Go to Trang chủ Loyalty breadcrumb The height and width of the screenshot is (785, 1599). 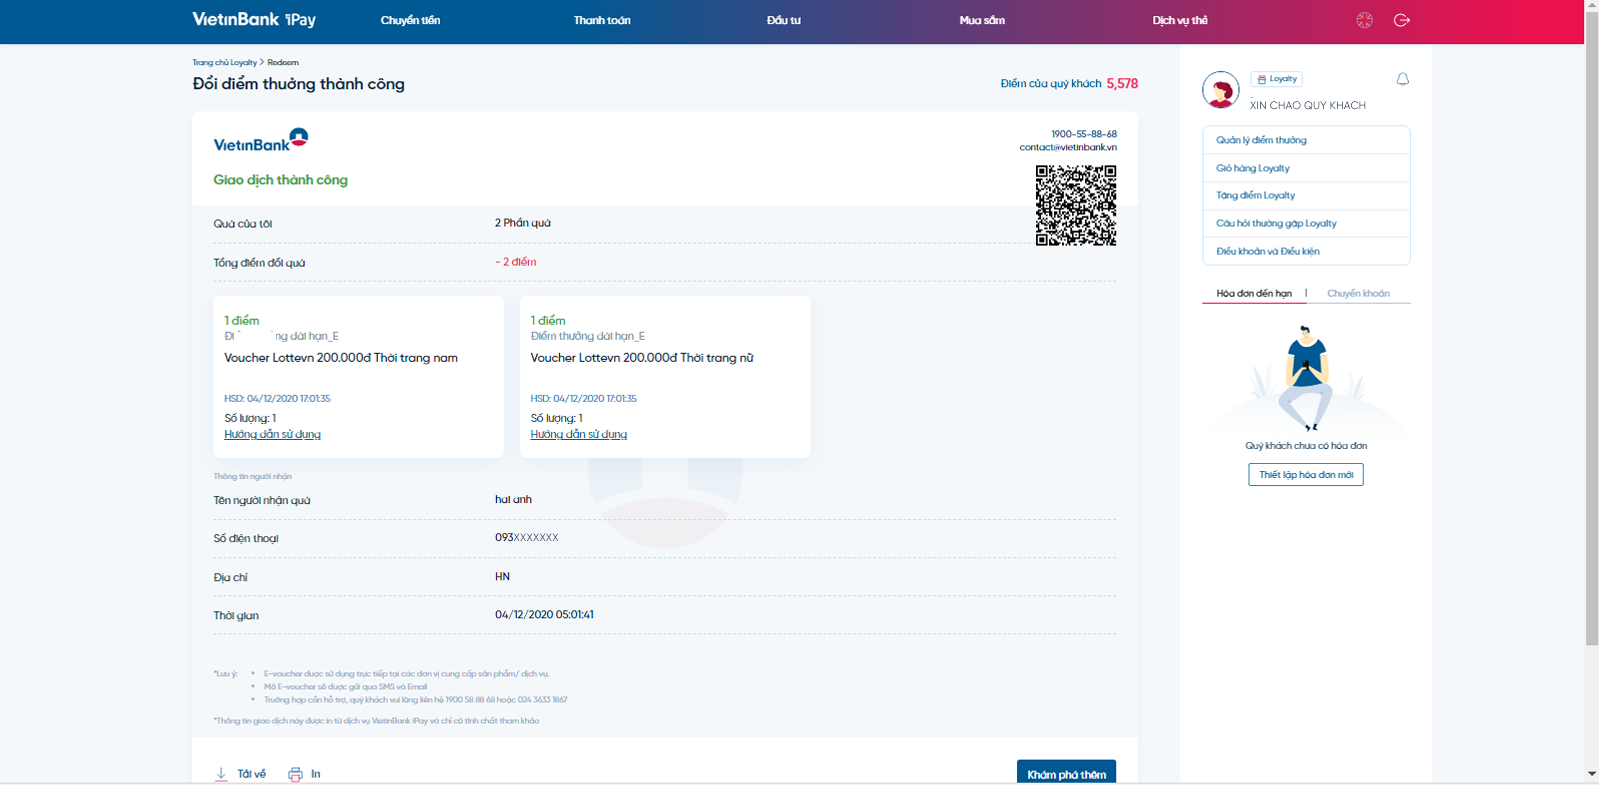(224, 62)
